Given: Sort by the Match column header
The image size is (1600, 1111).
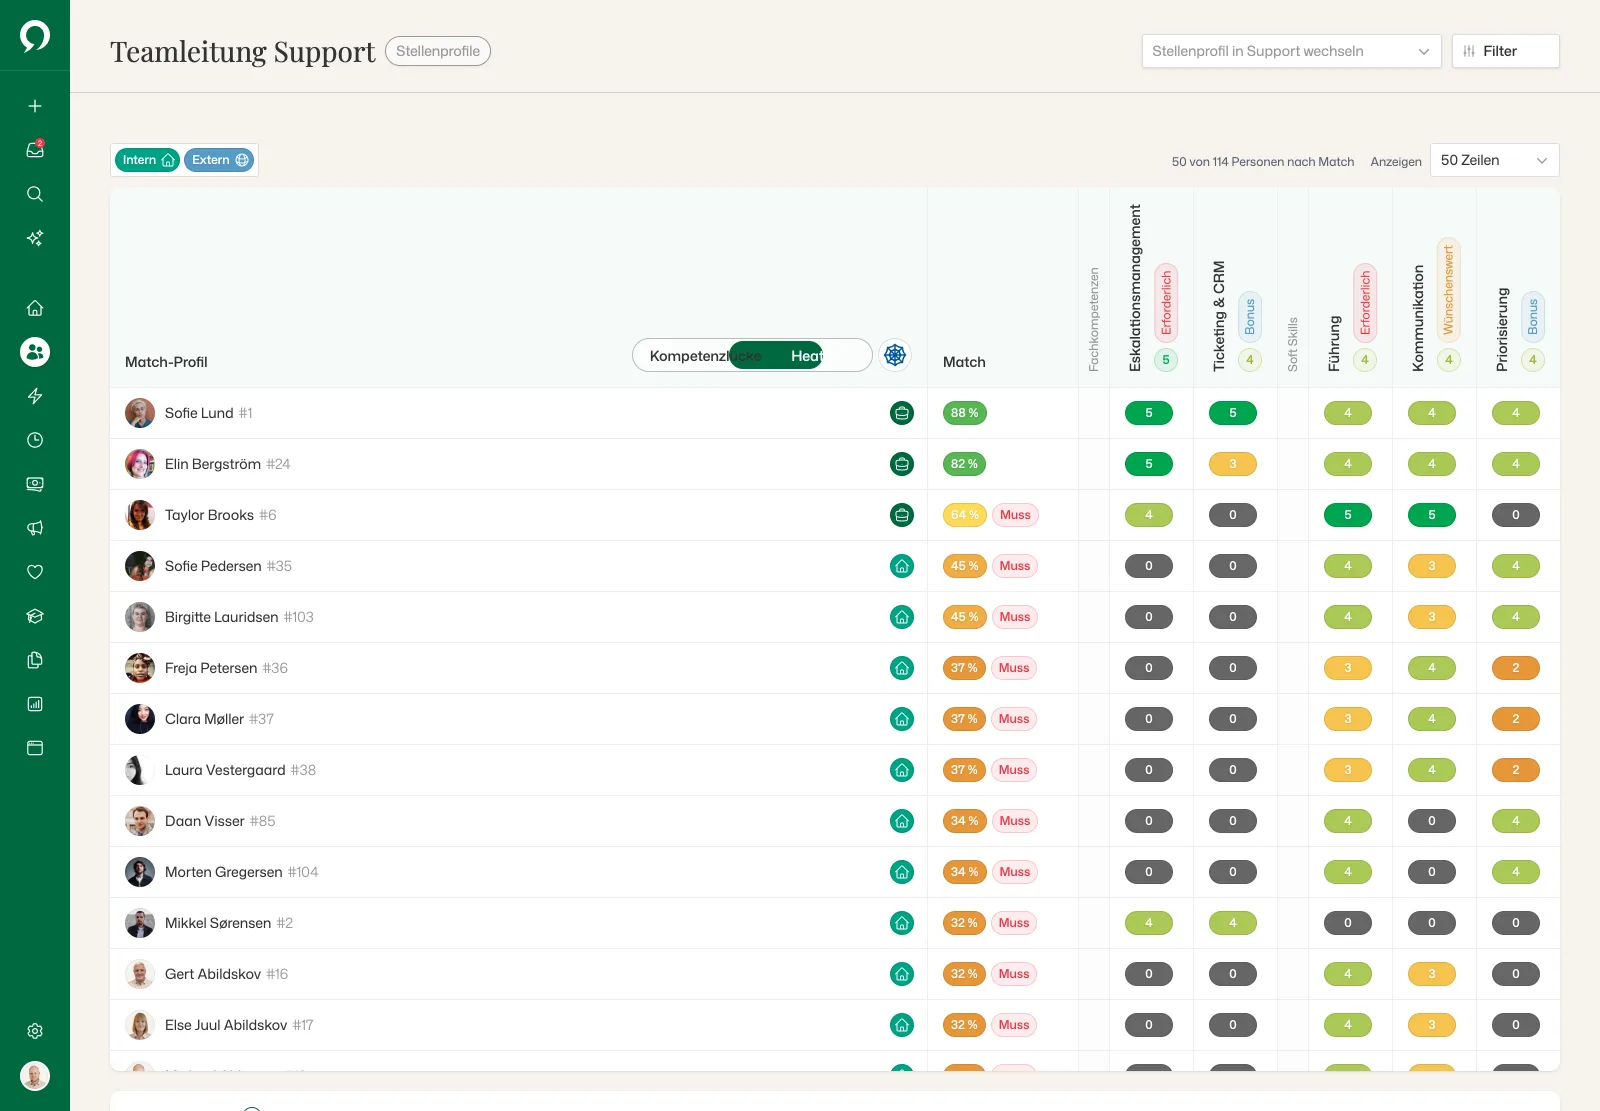Looking at the screenshot, I should pos(964,362).
